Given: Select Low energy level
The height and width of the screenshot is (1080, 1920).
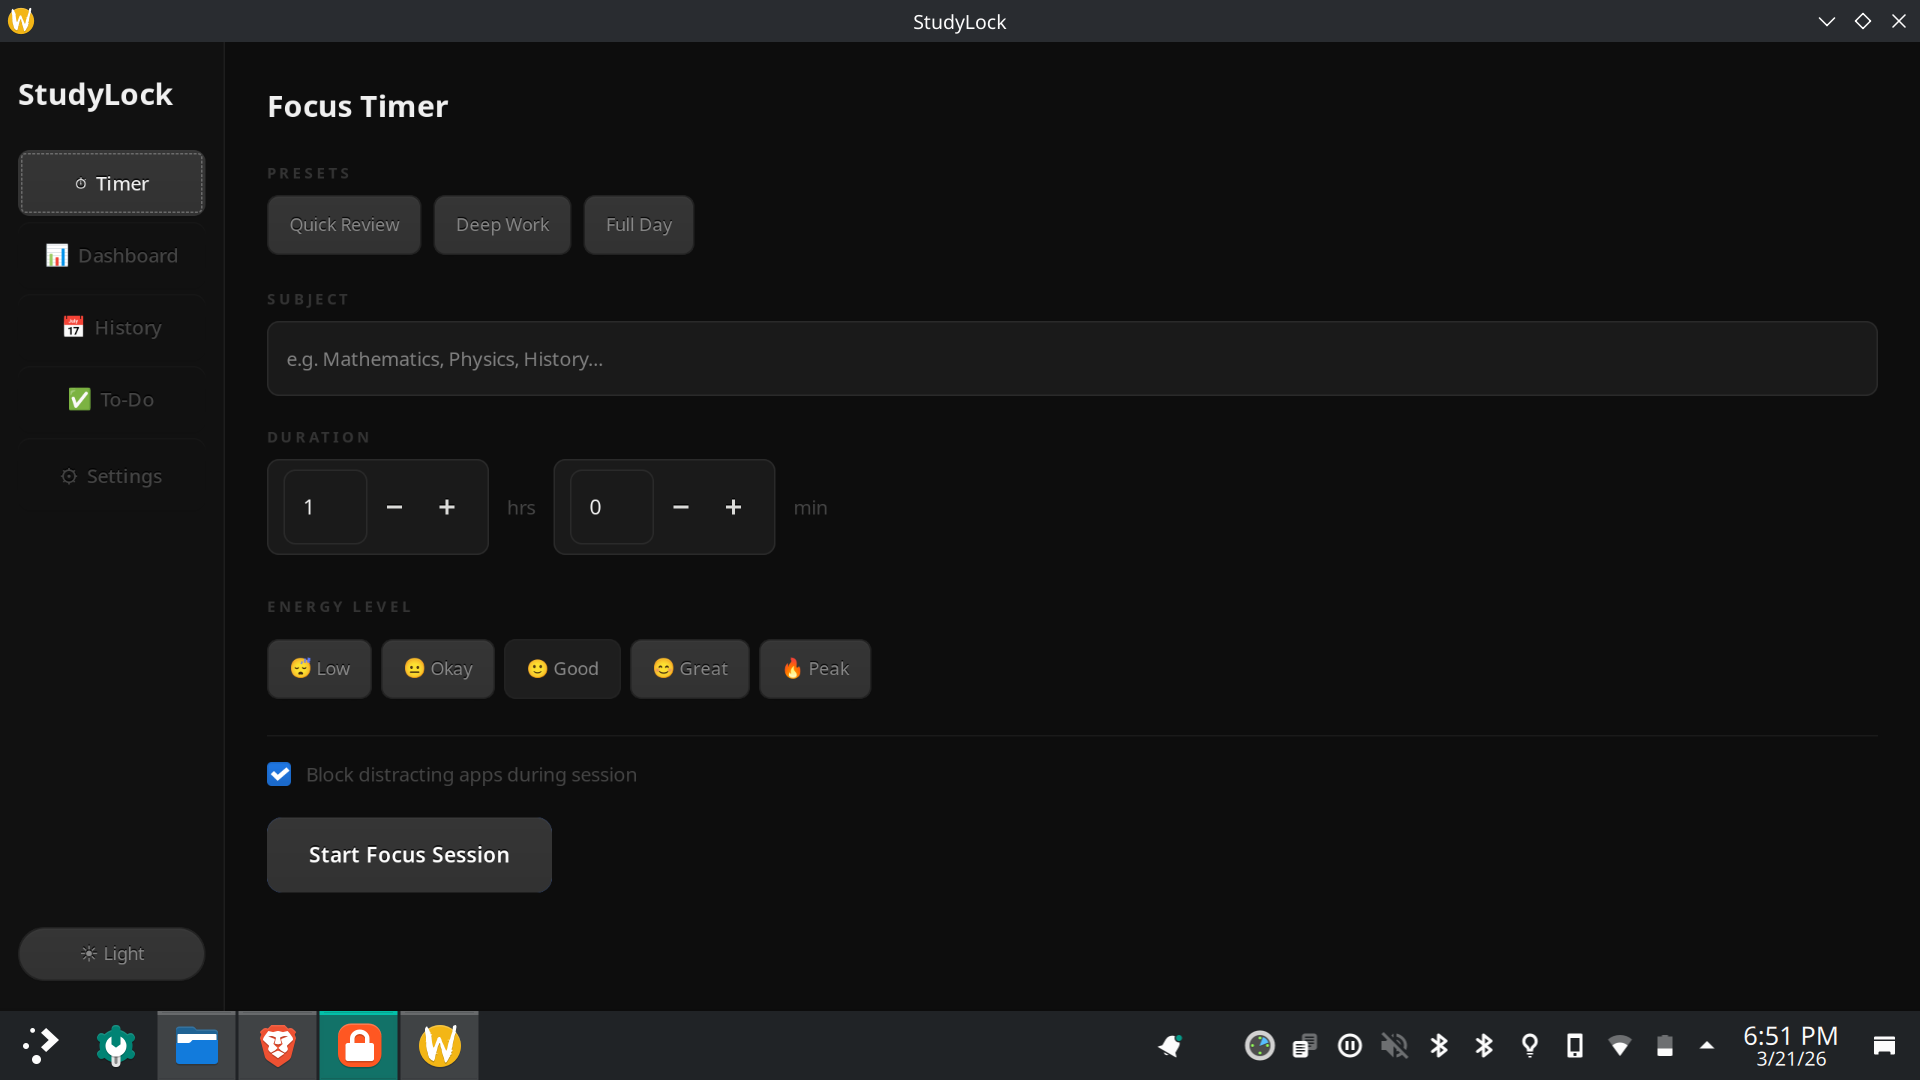Looking at the screenshot, I should [319, 669].
